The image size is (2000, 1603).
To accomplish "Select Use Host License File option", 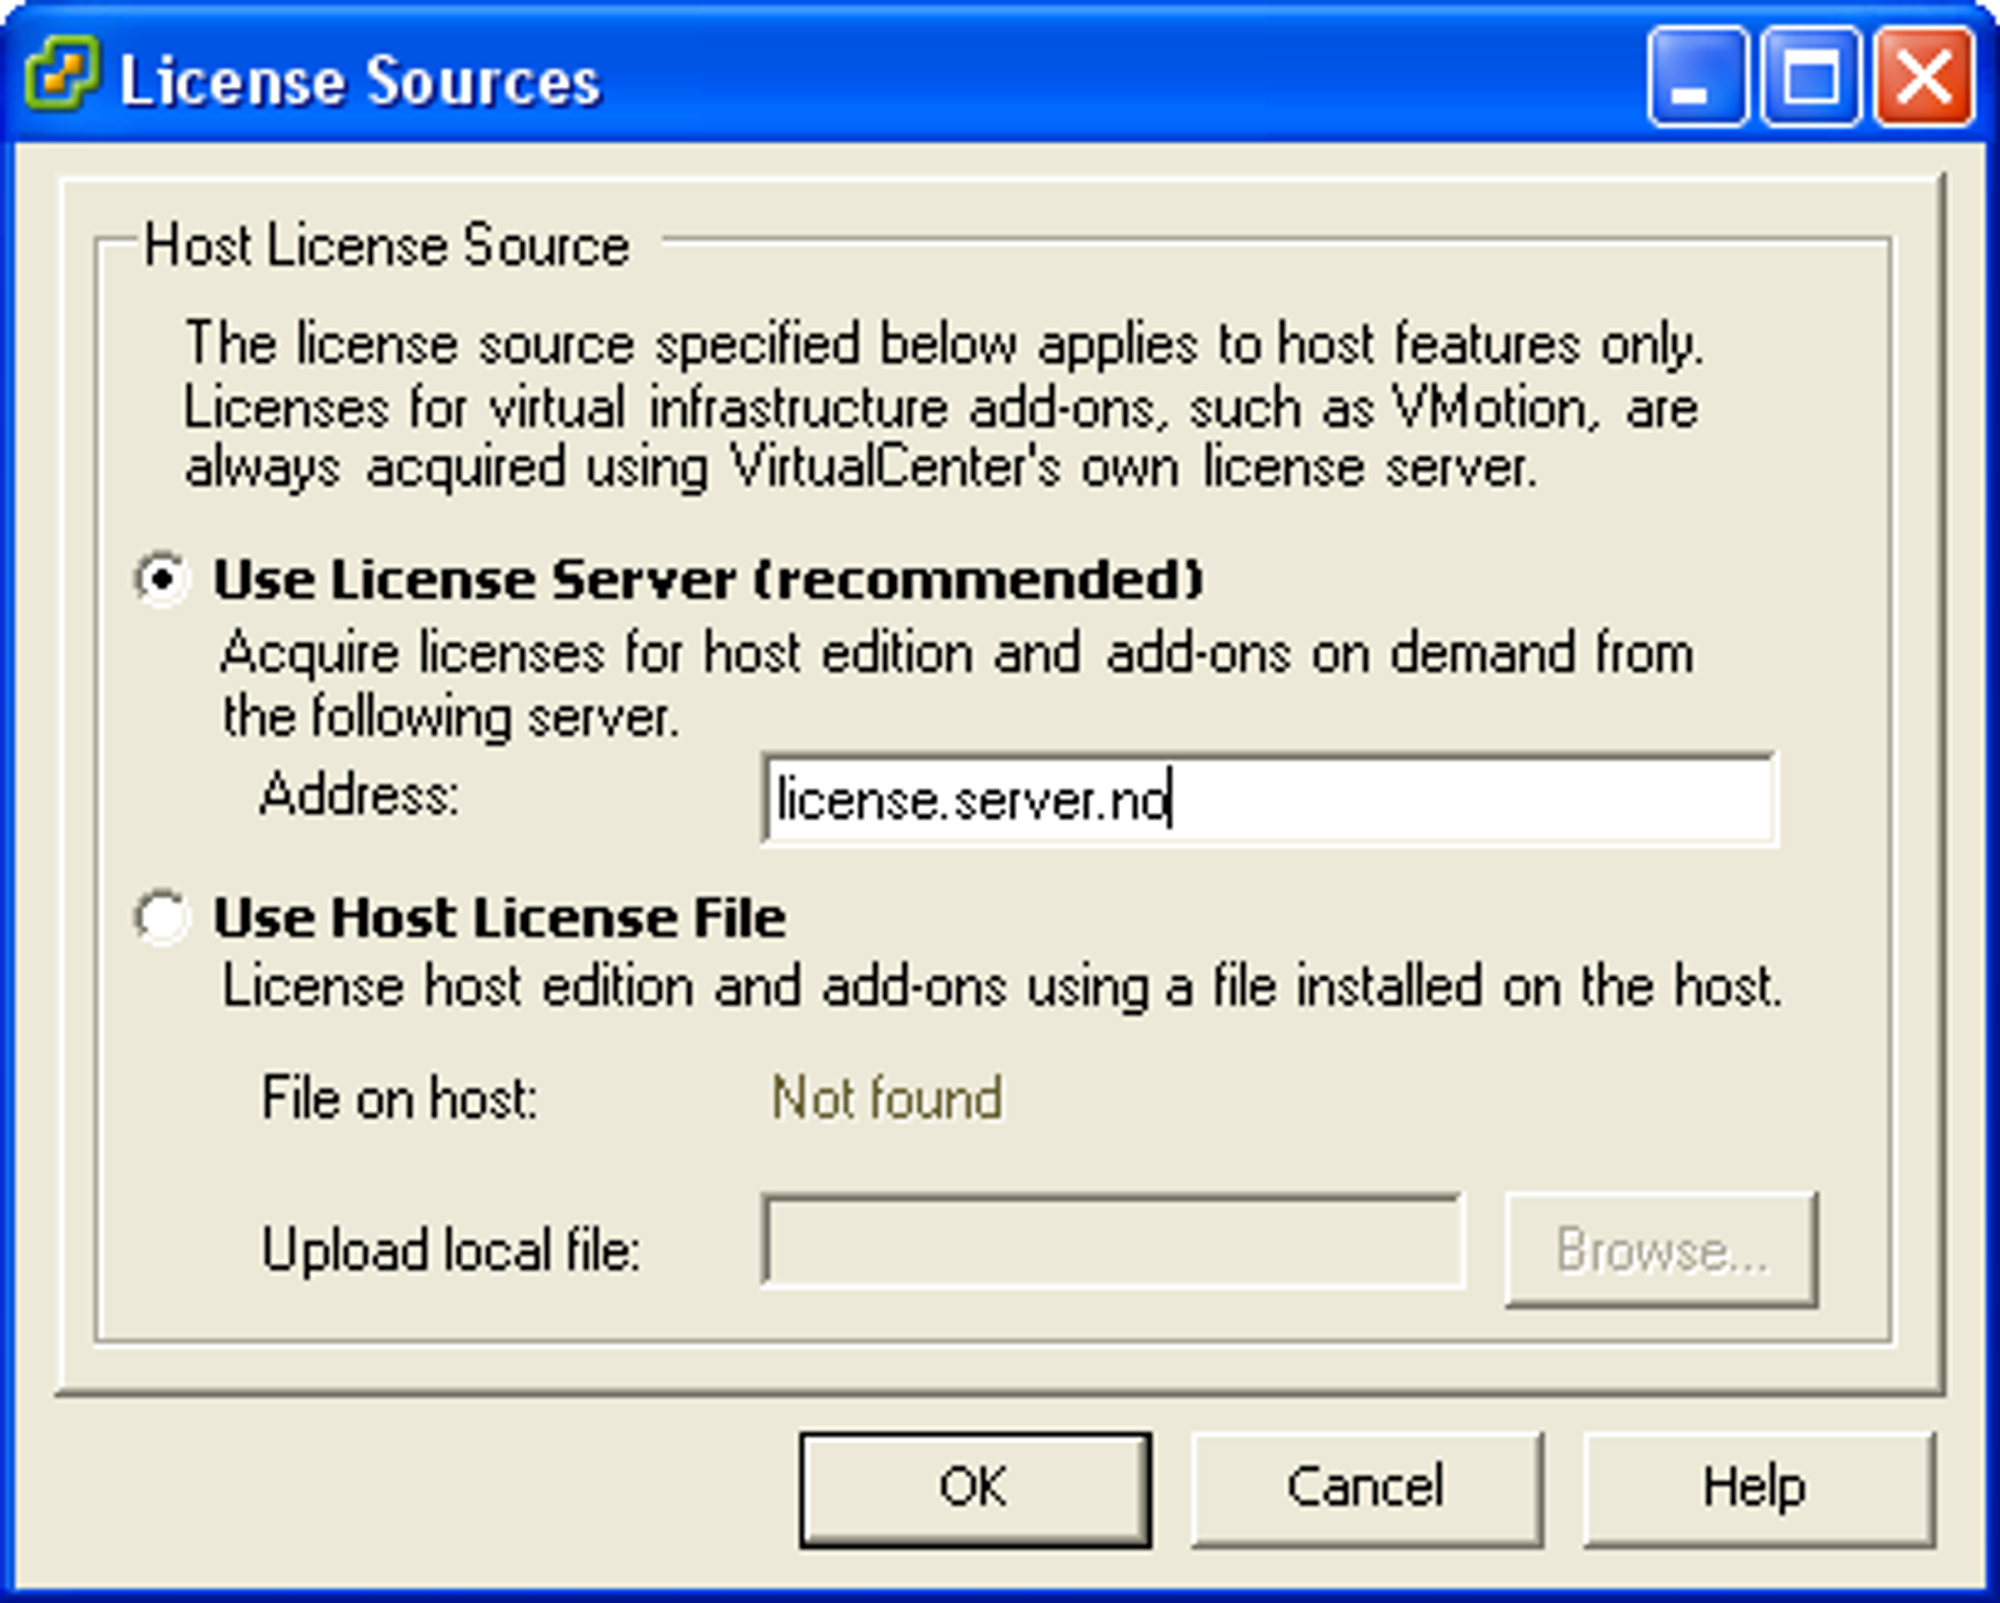I will [162, 917].
